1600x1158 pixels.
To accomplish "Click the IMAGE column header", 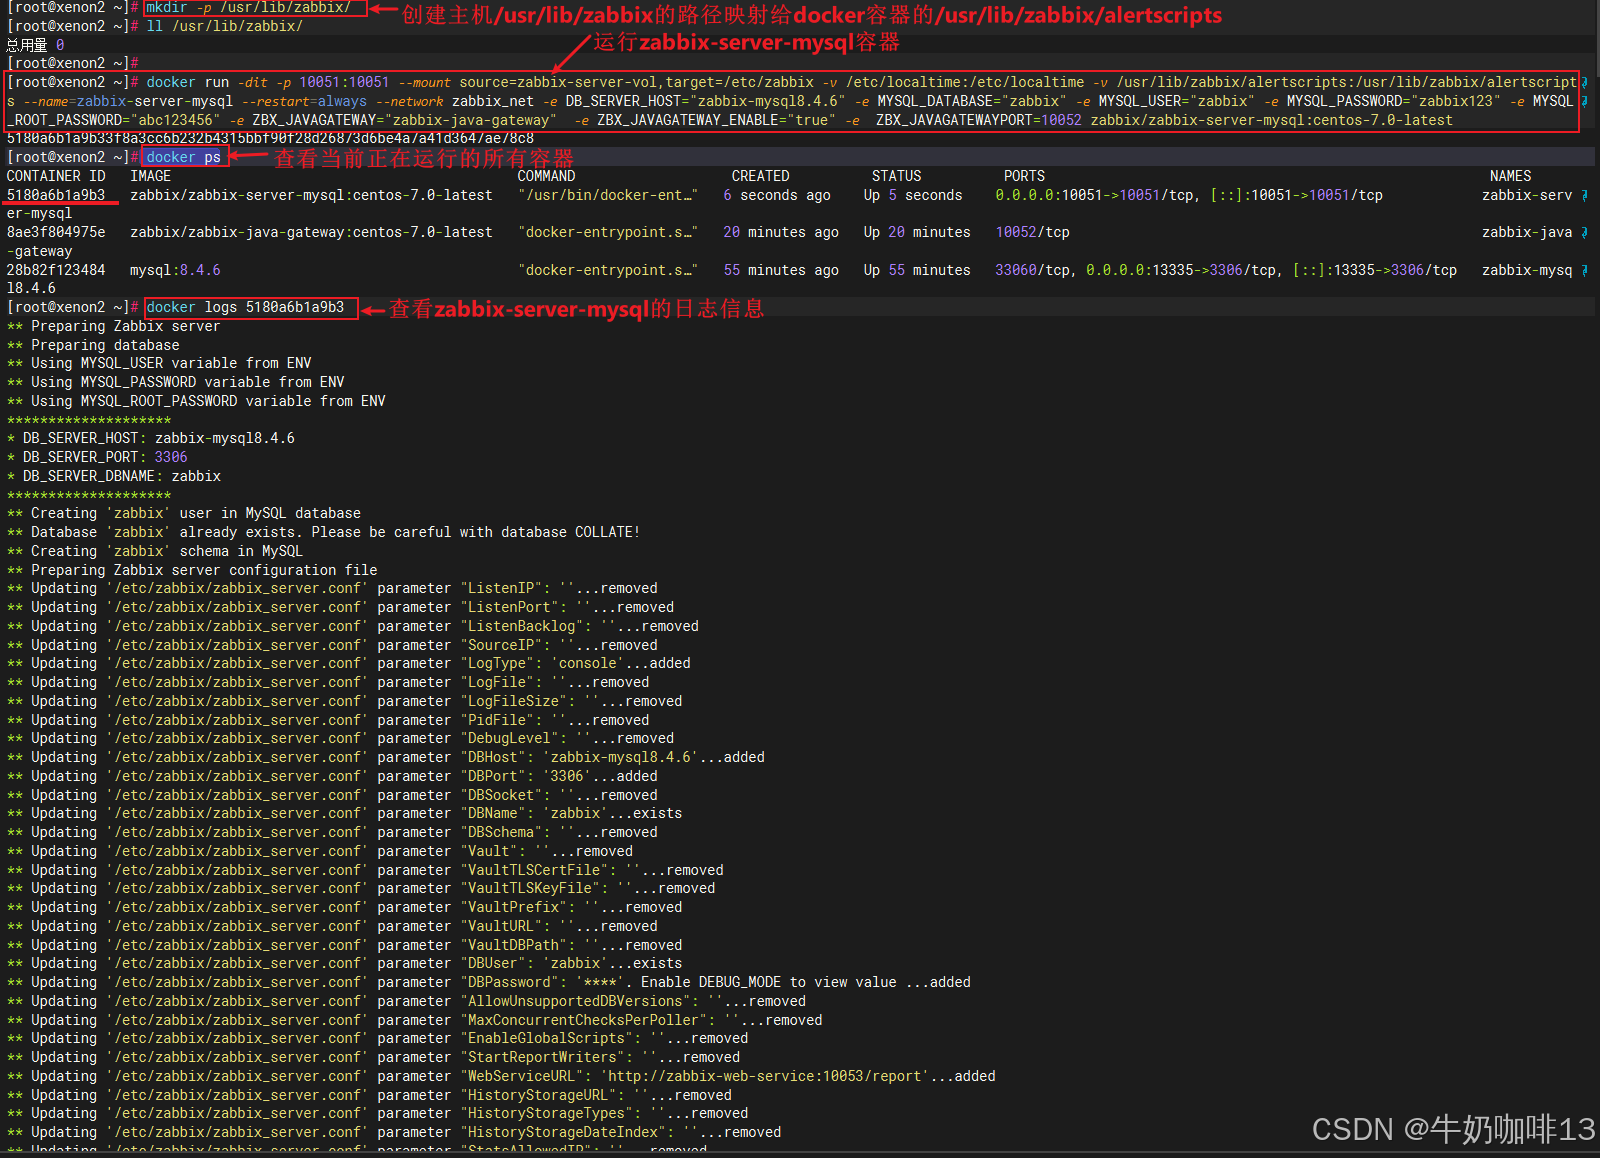I will click(x=150, y=176).
